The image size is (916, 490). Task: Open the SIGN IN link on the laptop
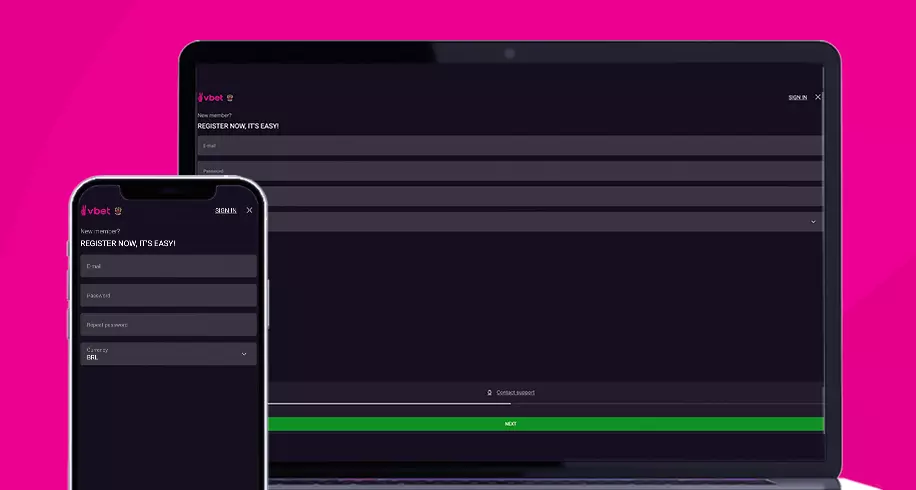(797, 98)
